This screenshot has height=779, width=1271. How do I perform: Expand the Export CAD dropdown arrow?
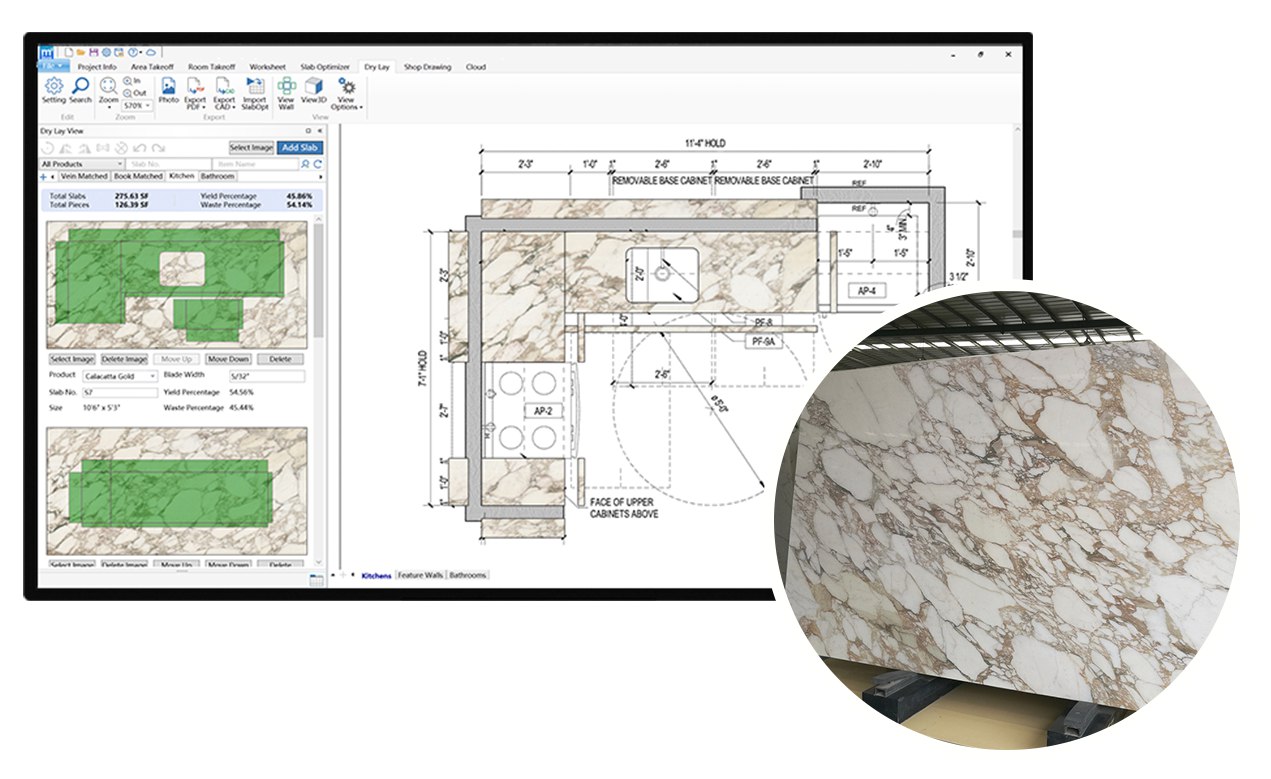click(232, 106)
